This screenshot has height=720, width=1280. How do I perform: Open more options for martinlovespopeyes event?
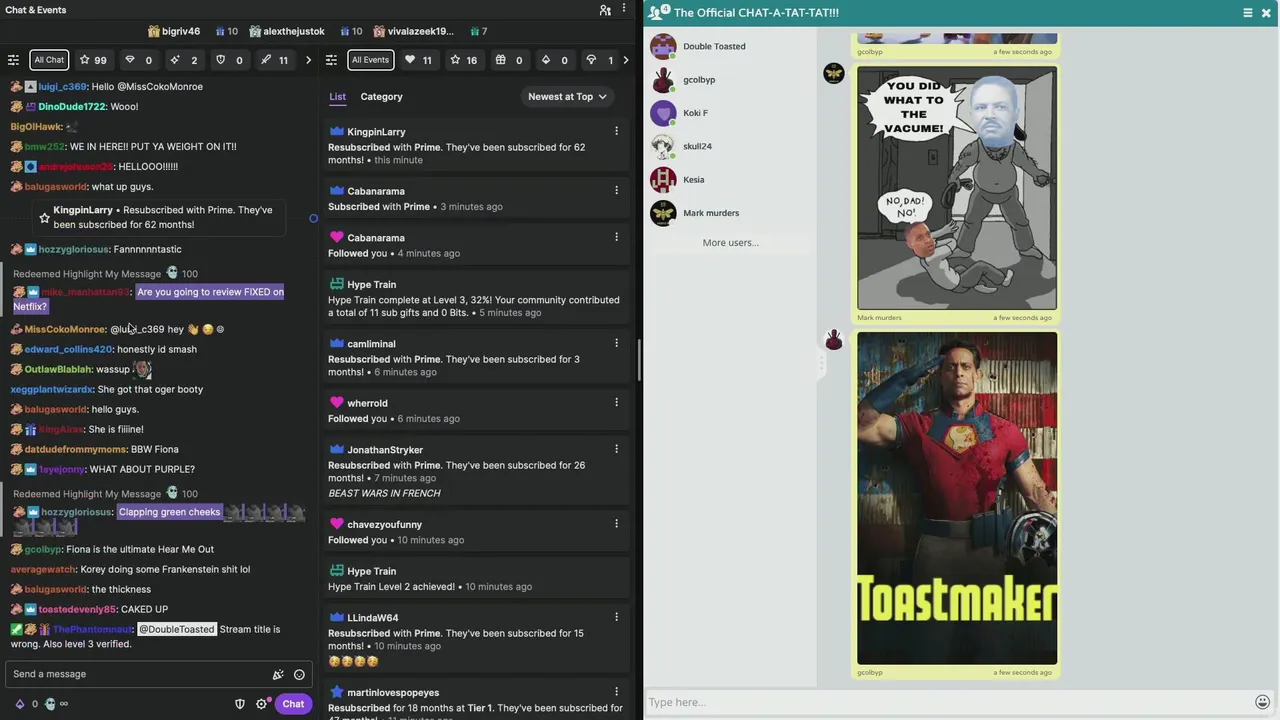click(616, 691)
